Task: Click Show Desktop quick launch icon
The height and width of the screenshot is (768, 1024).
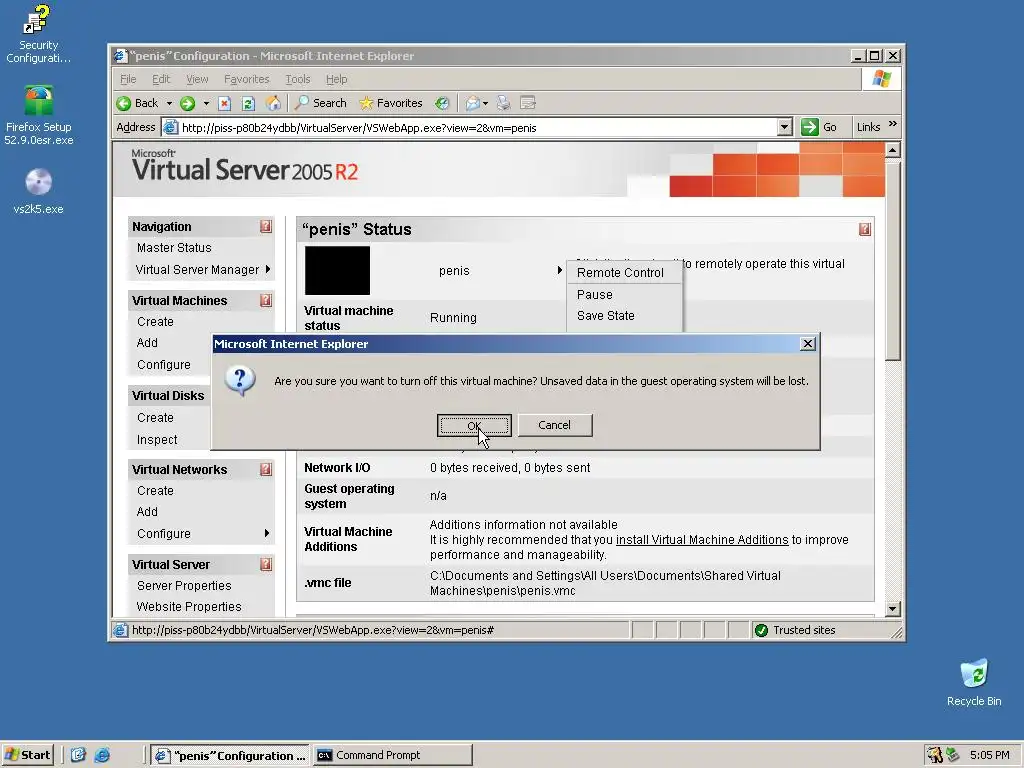Action: tap(78, 755)
